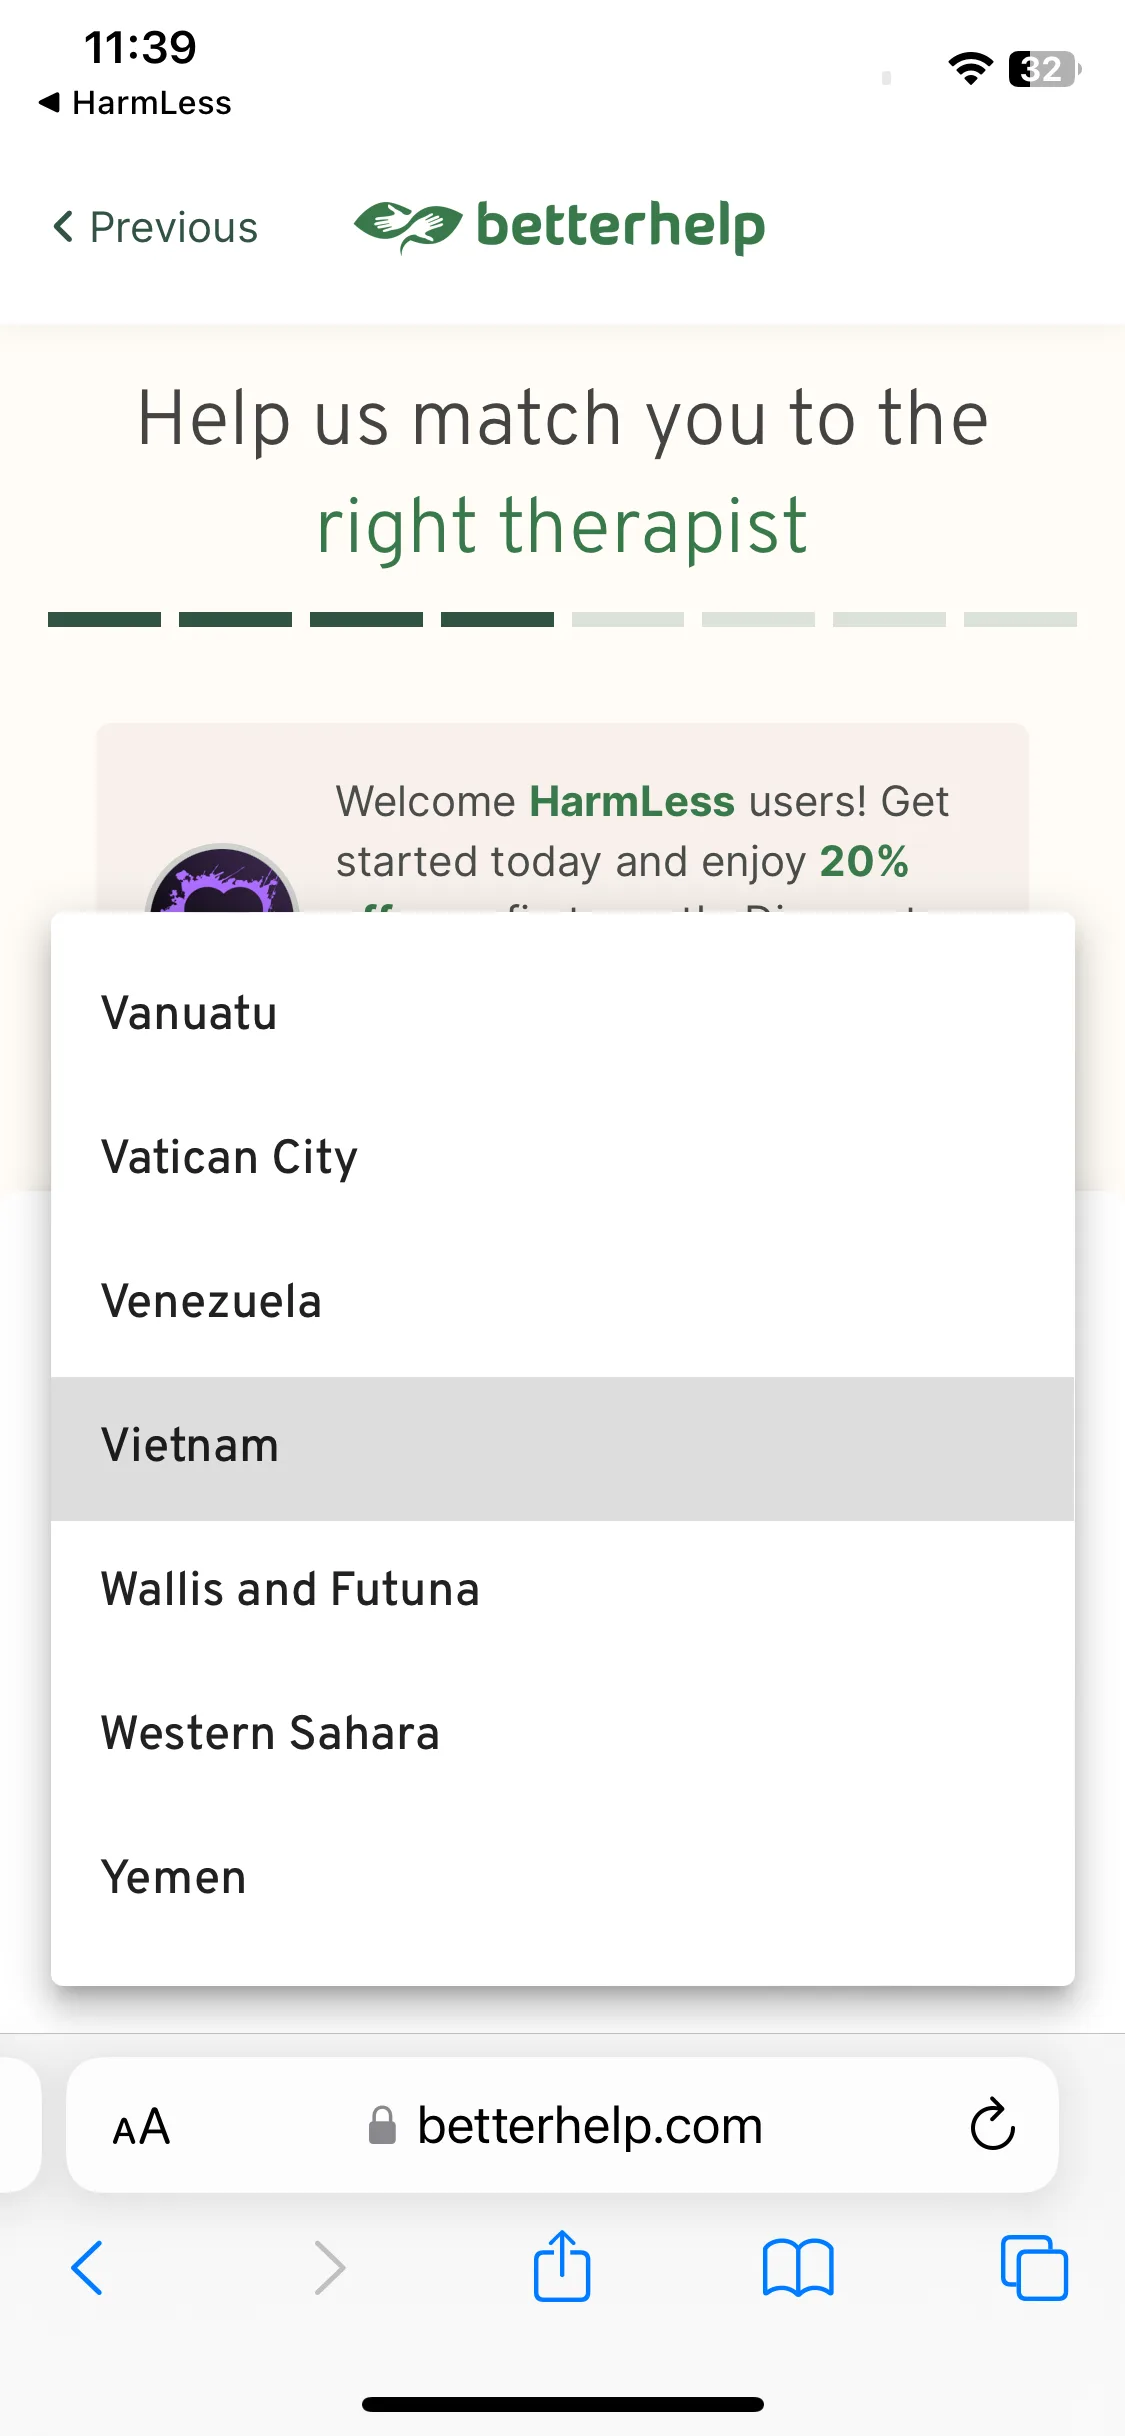Choose Yemen in country list

(x=563, y=1877)
